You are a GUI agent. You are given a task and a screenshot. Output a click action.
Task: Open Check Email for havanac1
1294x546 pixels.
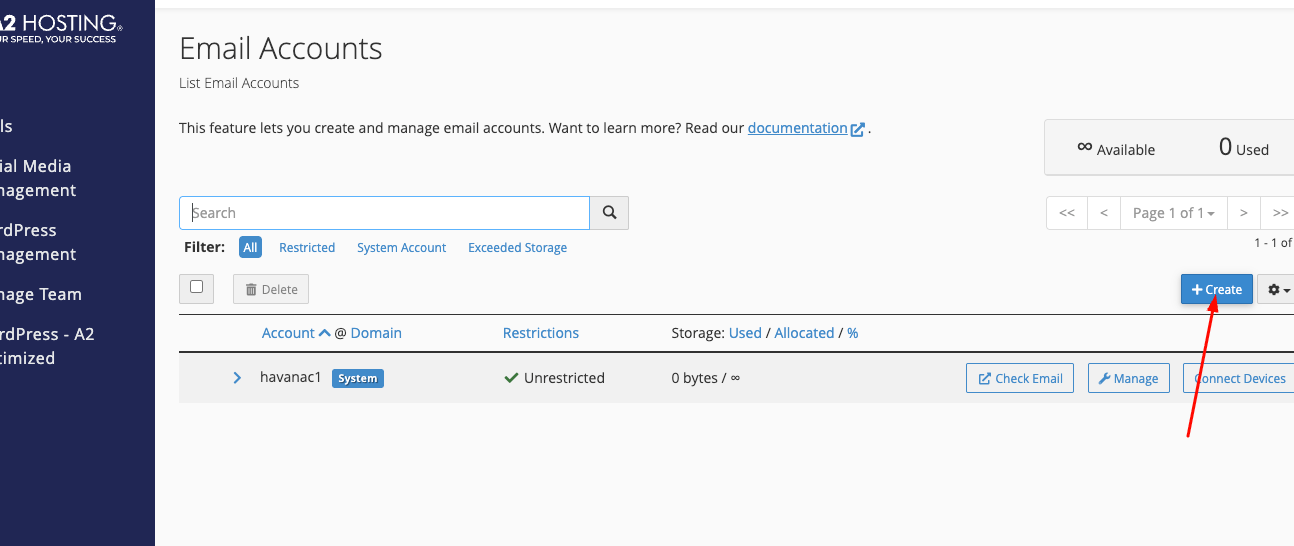[x=1020, y=379]
